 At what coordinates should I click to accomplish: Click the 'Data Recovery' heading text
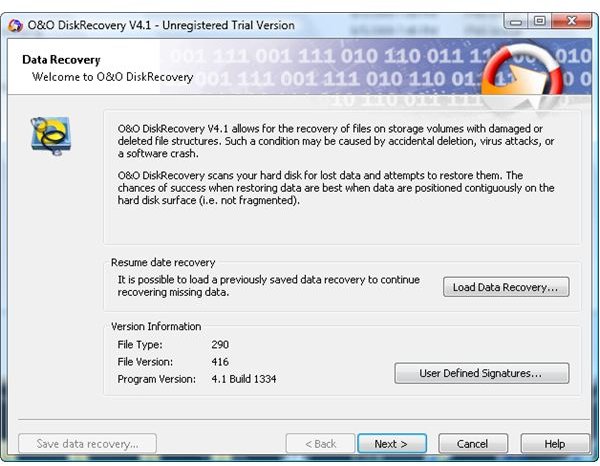click(61, 60)
